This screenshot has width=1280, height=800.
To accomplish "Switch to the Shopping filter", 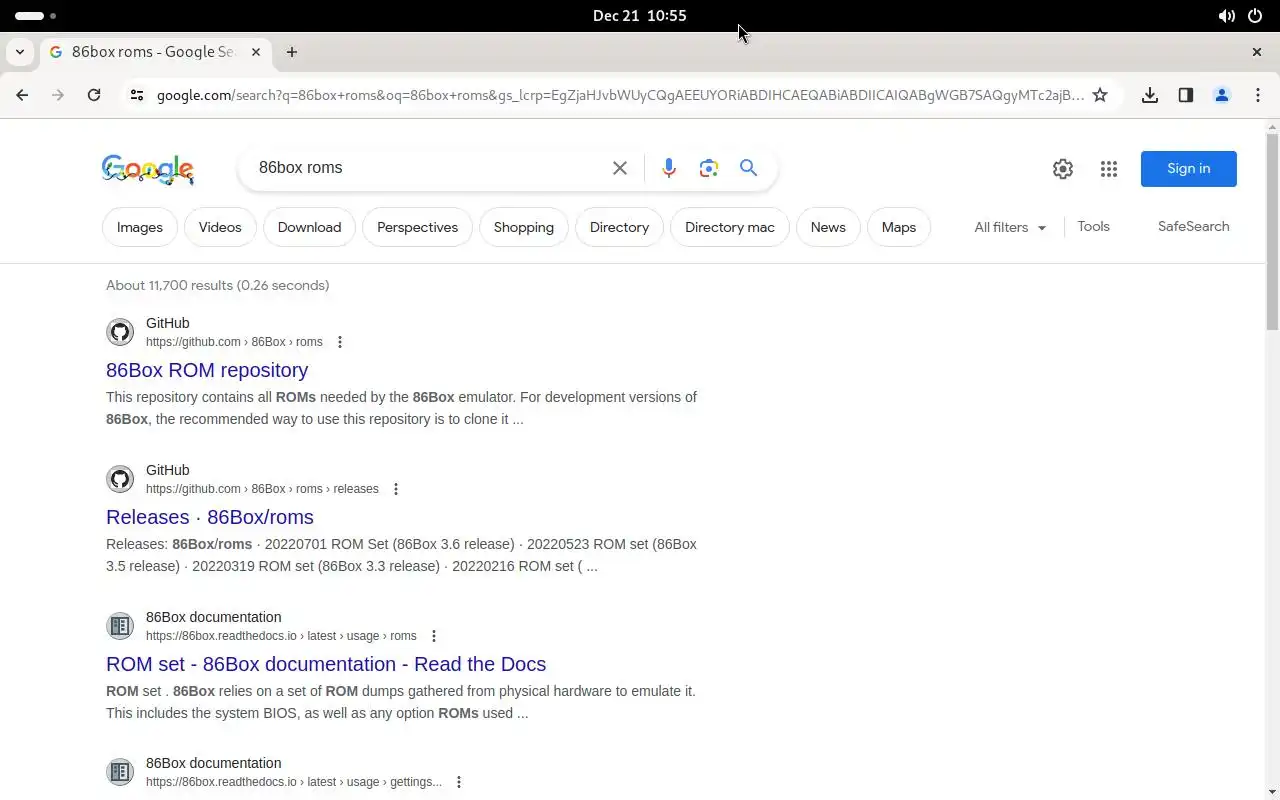I will pos(524,227).
